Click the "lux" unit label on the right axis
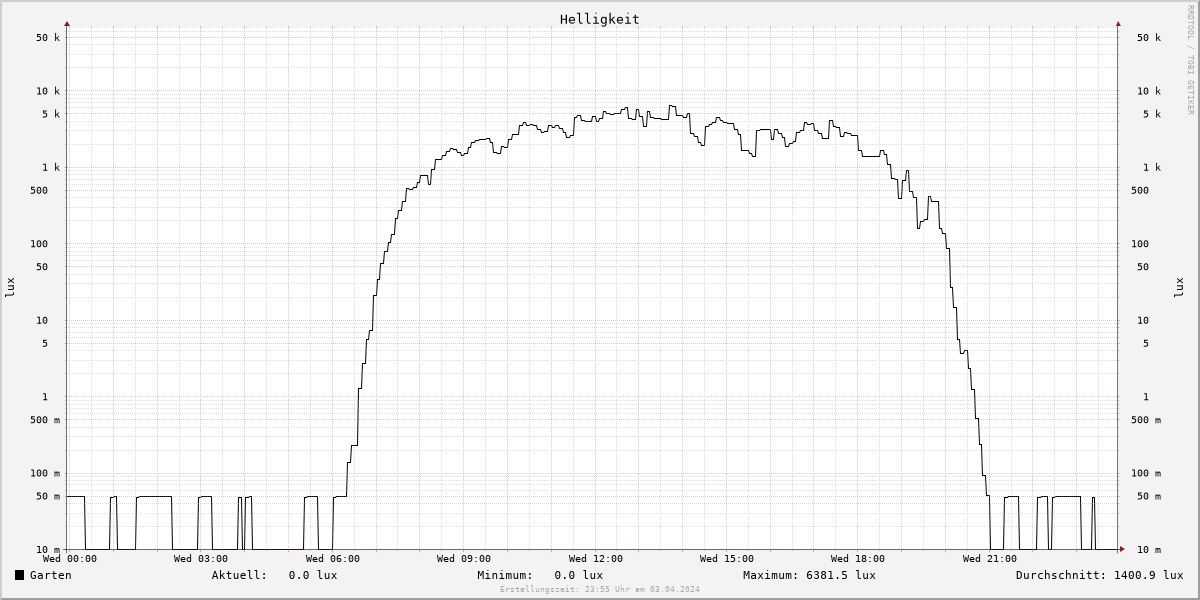The image size is (1200, 600). 1179,288
